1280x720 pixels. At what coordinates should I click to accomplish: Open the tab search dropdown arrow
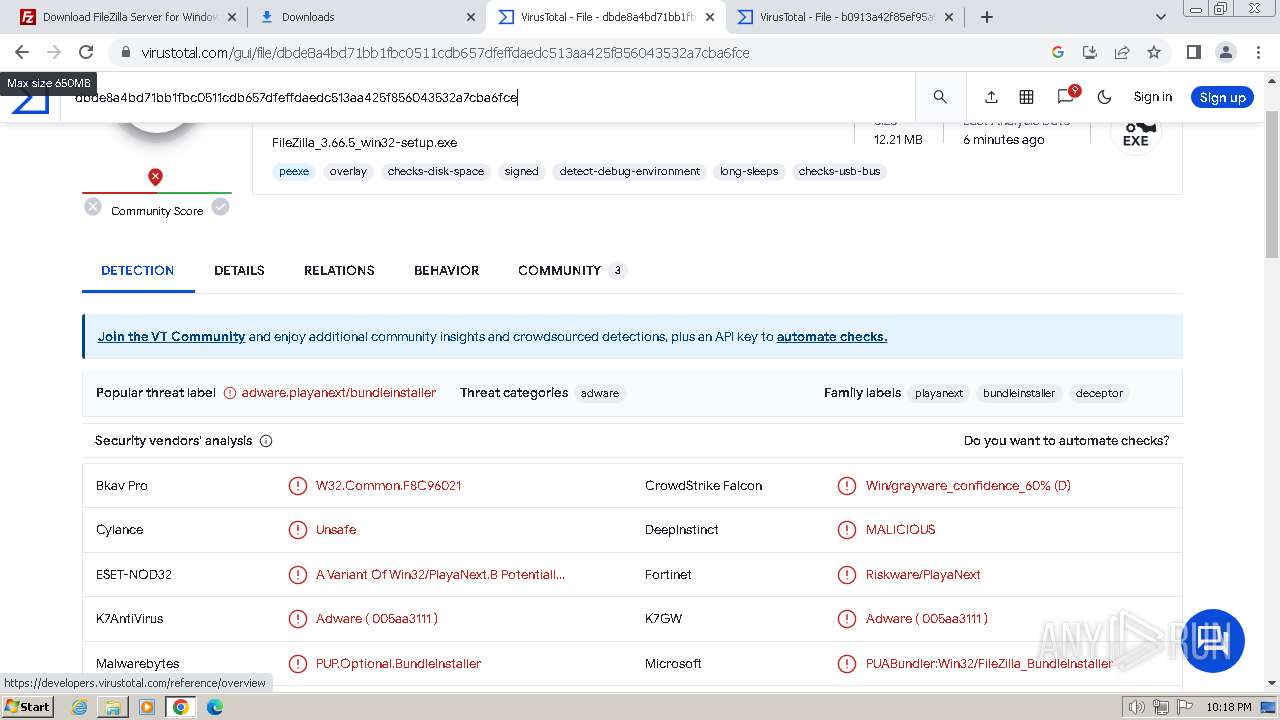1161,17
